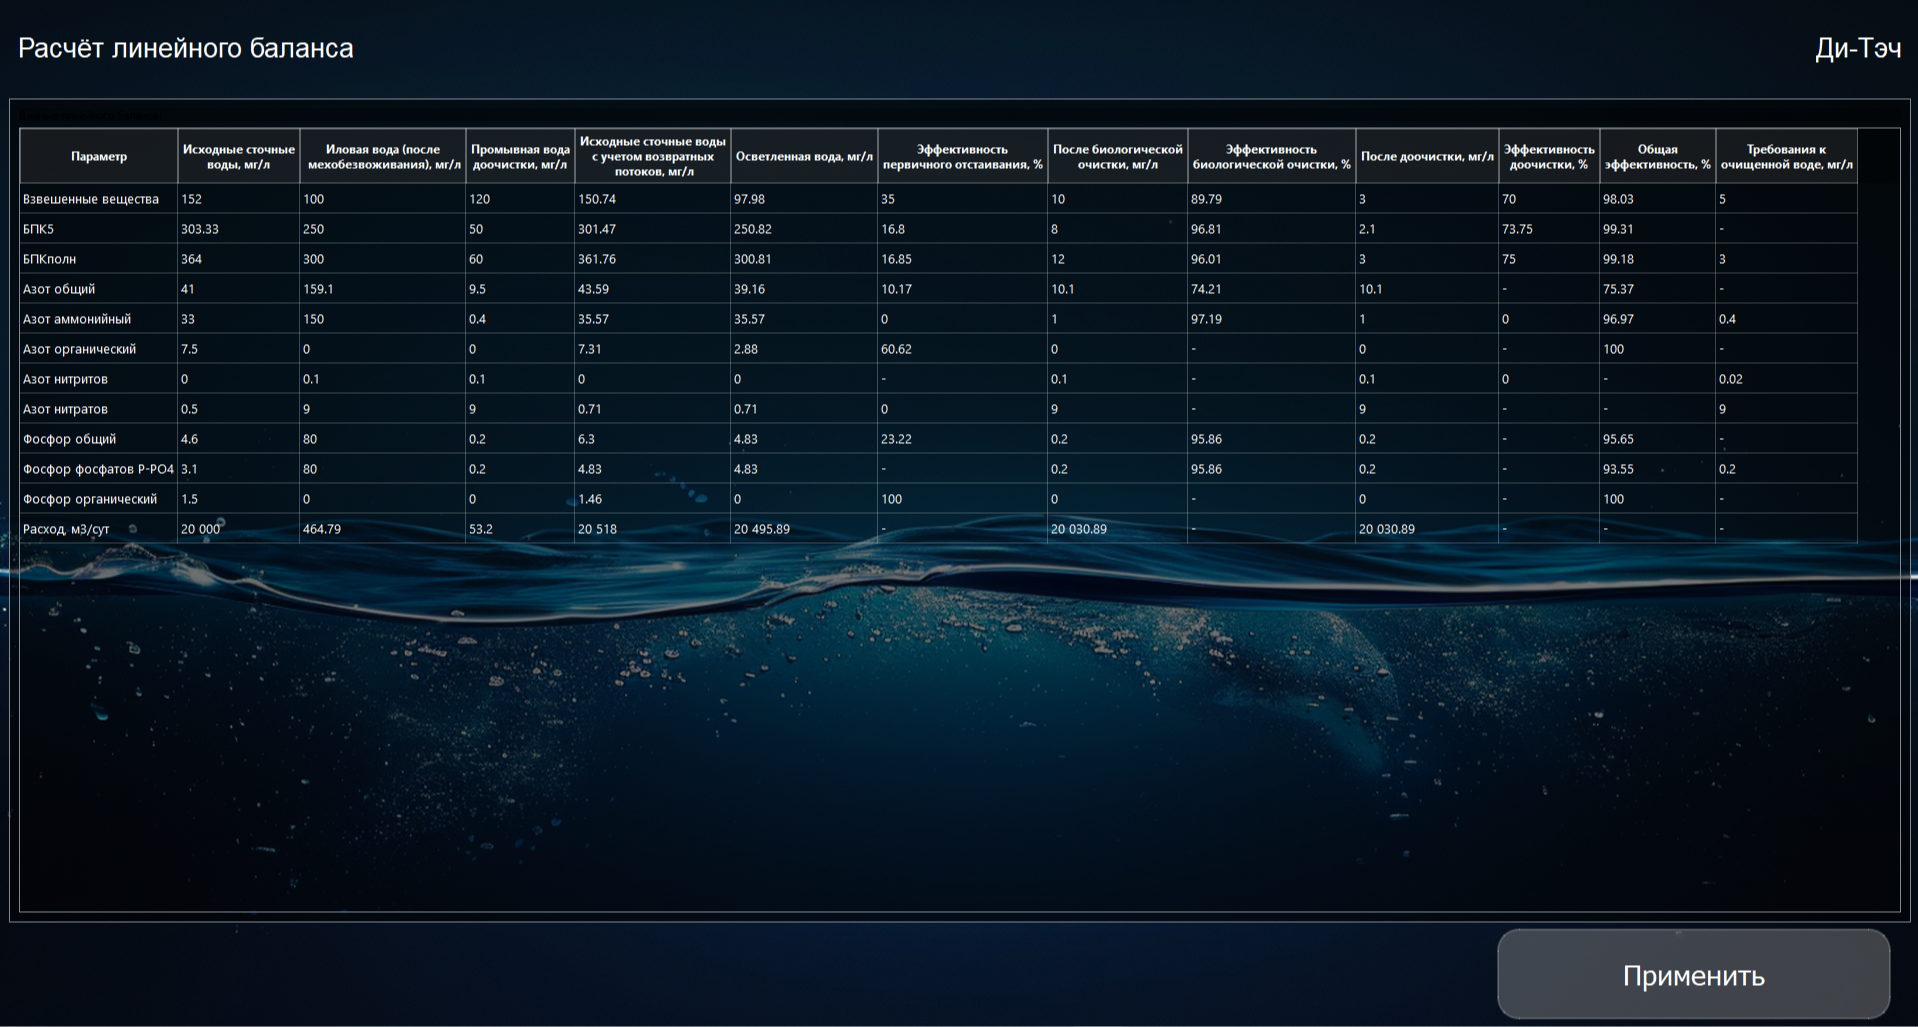The image size is (1918, 1027).
Task: Select the Осветленная вода column header
Action: (x=804, y=157)
